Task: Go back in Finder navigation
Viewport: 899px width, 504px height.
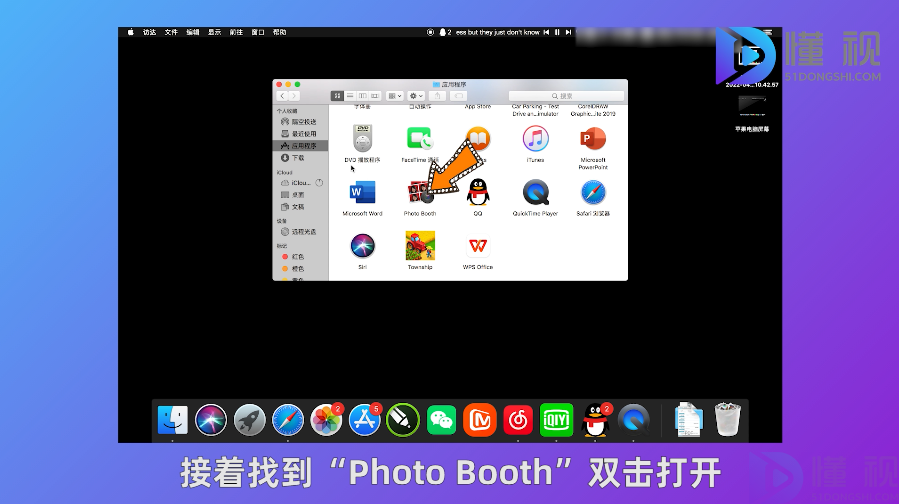Action: pos(282,96)
